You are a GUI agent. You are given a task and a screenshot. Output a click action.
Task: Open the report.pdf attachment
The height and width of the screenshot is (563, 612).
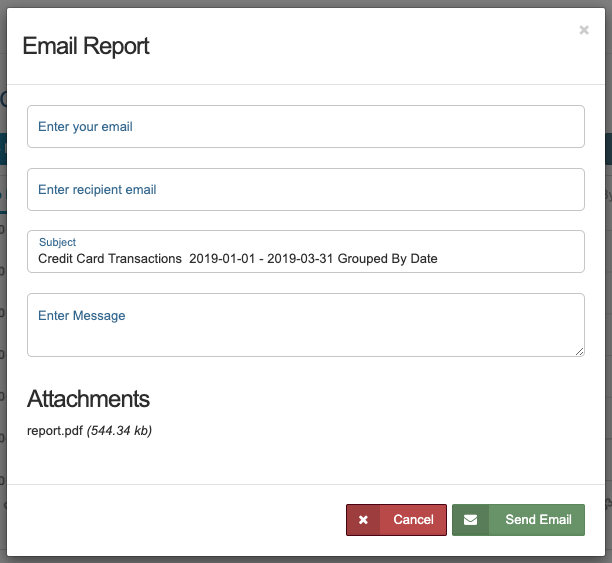click(x=55, y=431)
